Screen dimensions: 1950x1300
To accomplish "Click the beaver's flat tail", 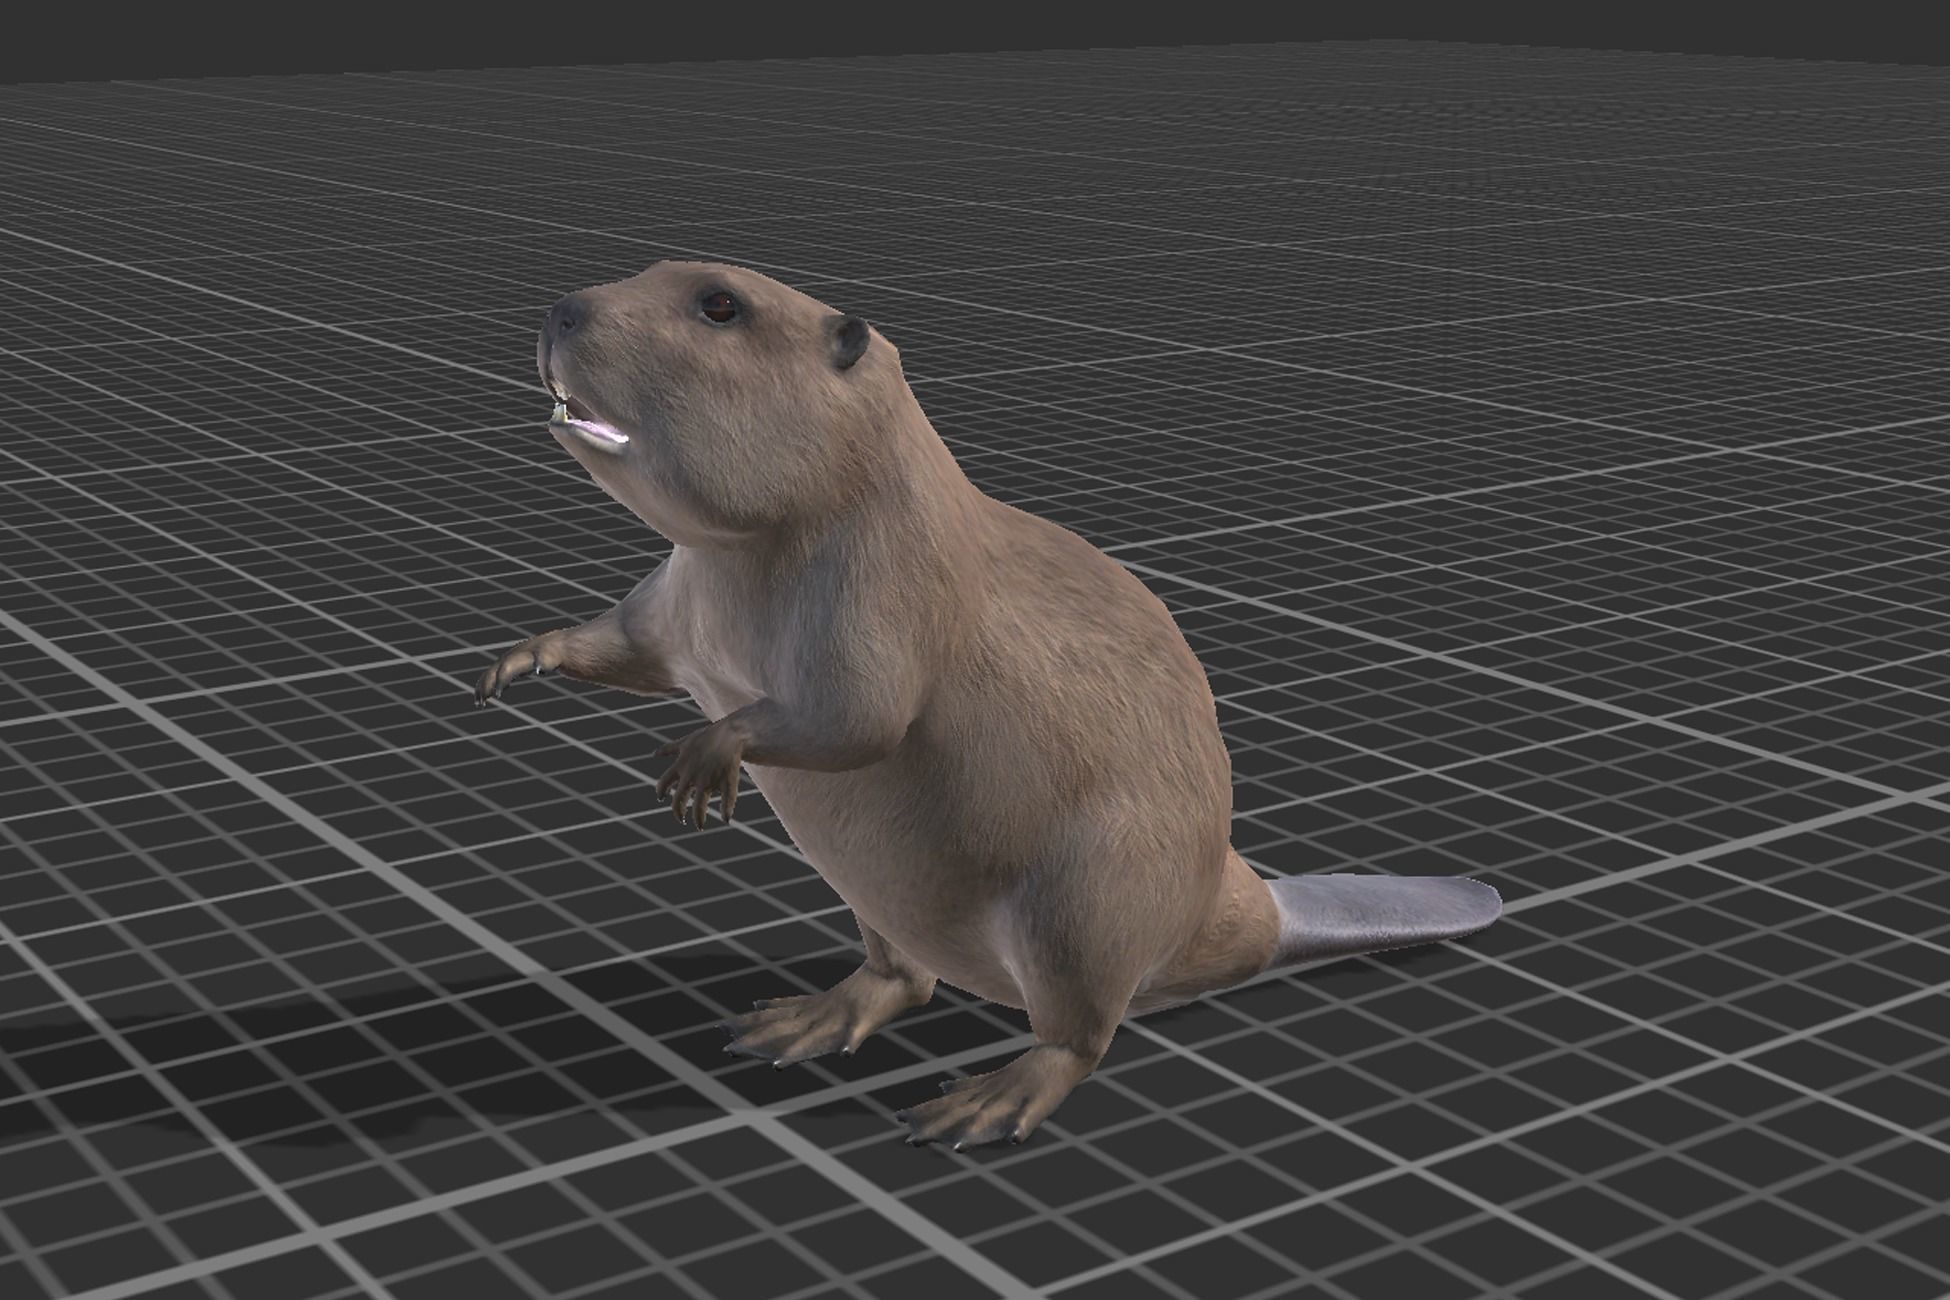I will 1385,918.
